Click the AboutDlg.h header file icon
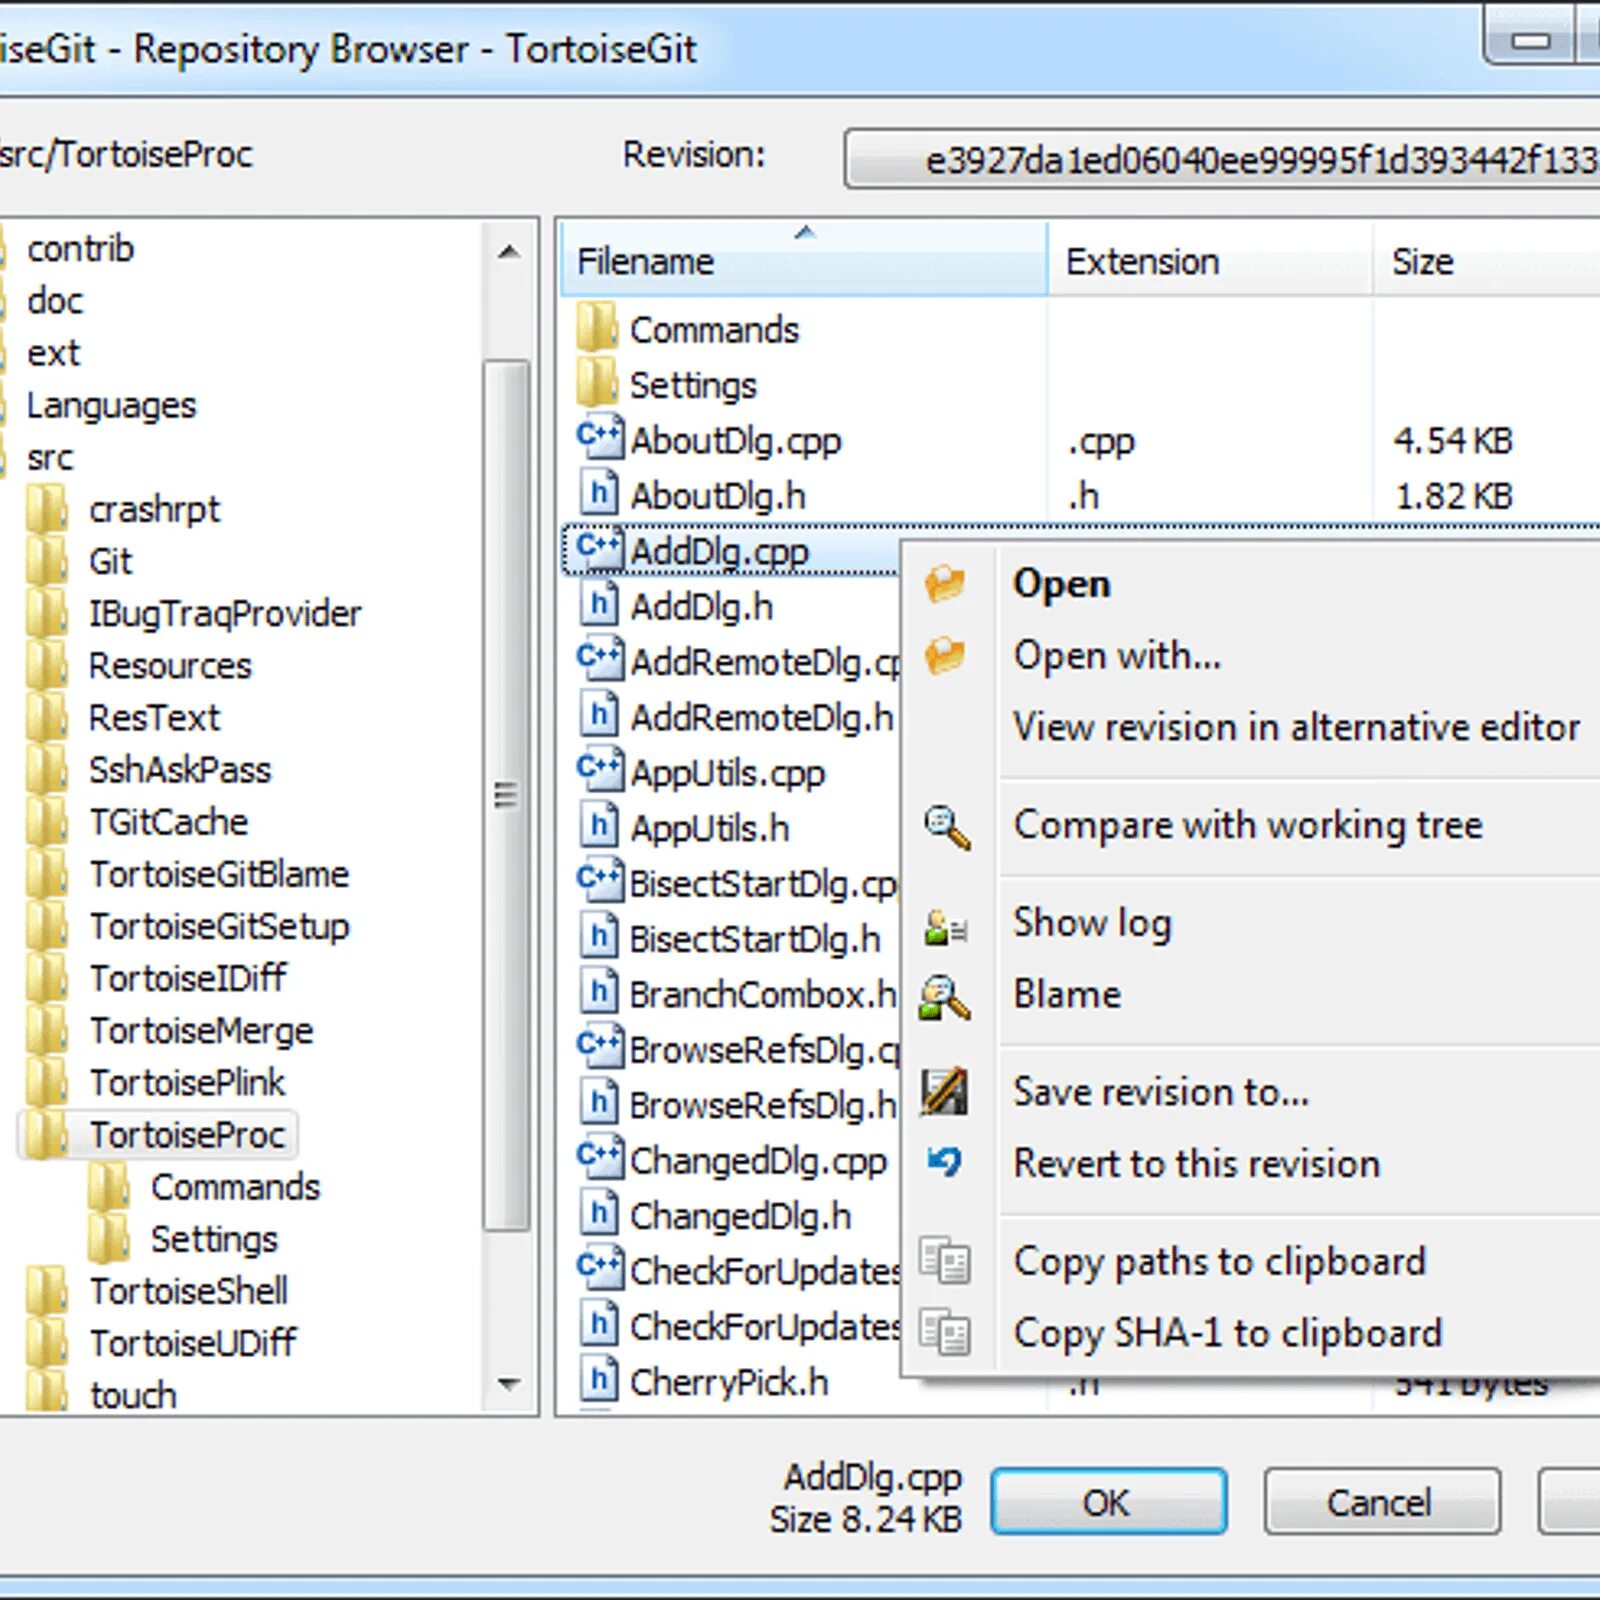The height and width of the screenshot is (1600, 1600). (x=599, y=495)
